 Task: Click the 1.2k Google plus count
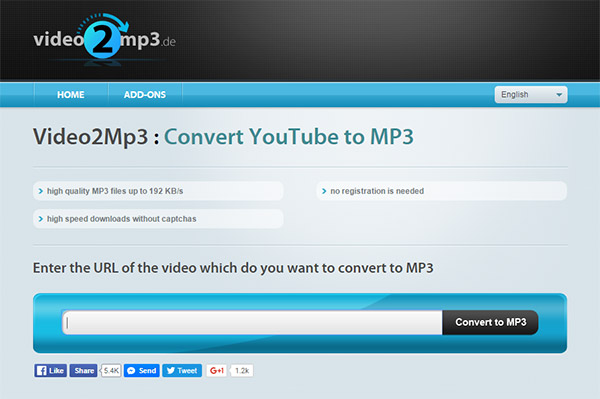coord(242,370)
